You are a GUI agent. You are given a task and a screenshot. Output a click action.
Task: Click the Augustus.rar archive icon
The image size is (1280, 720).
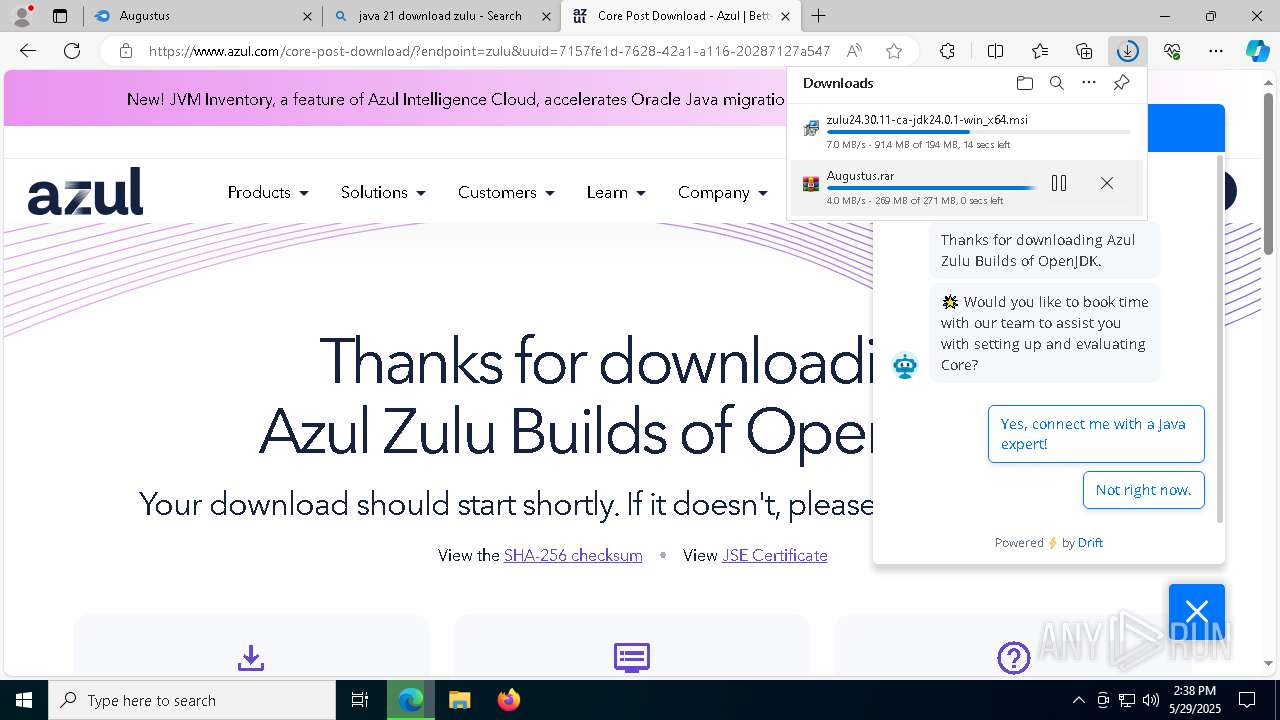(x=811, y=184)
